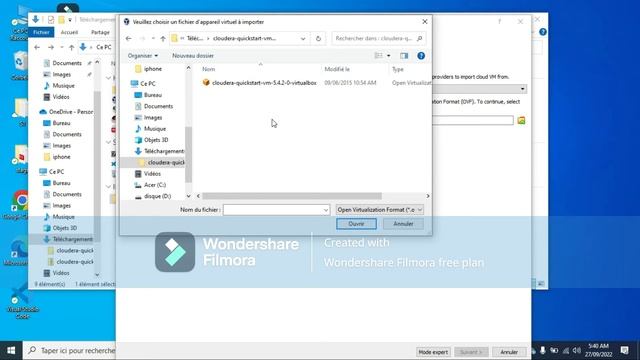This screenshot has height=360, width=640.
Task: Sort files by Nom column
Action: point(209,69)
